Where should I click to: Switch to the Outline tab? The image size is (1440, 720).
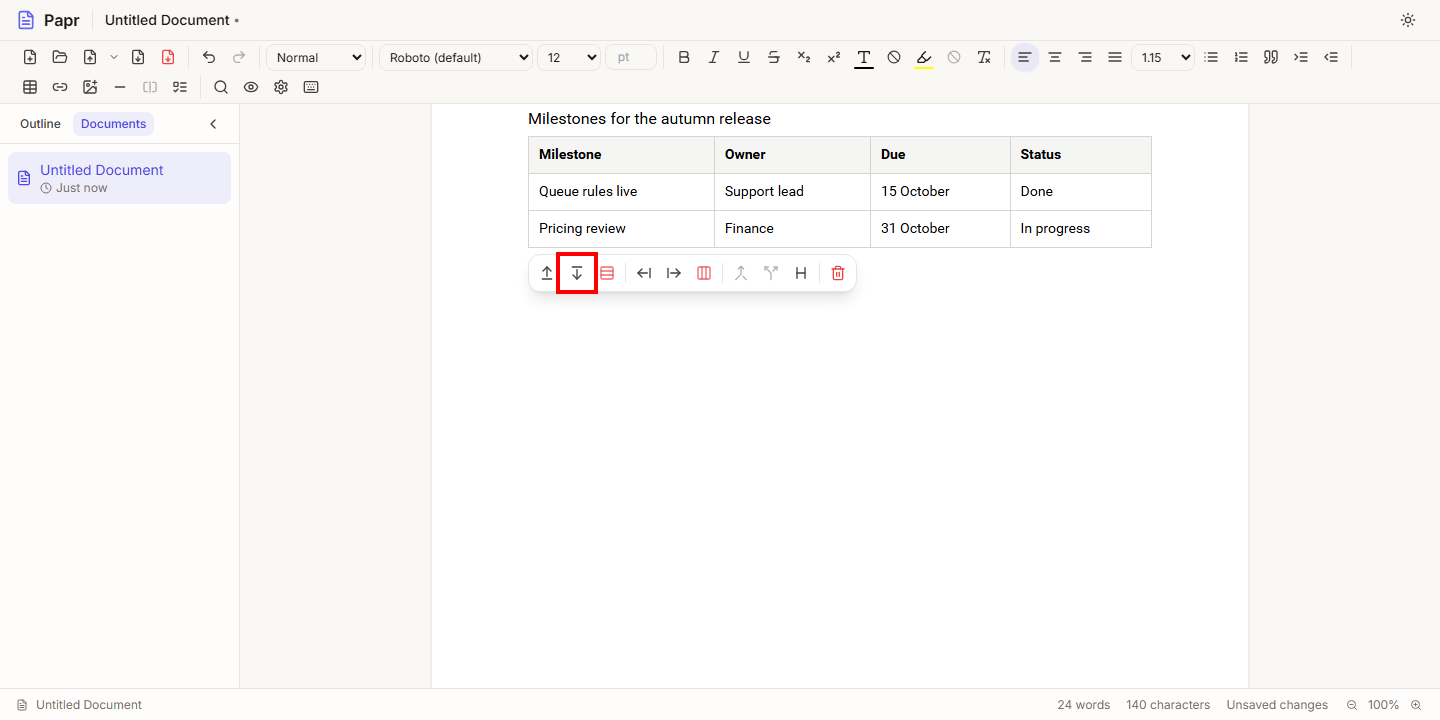pyautogui.click(x=40, y=124)
